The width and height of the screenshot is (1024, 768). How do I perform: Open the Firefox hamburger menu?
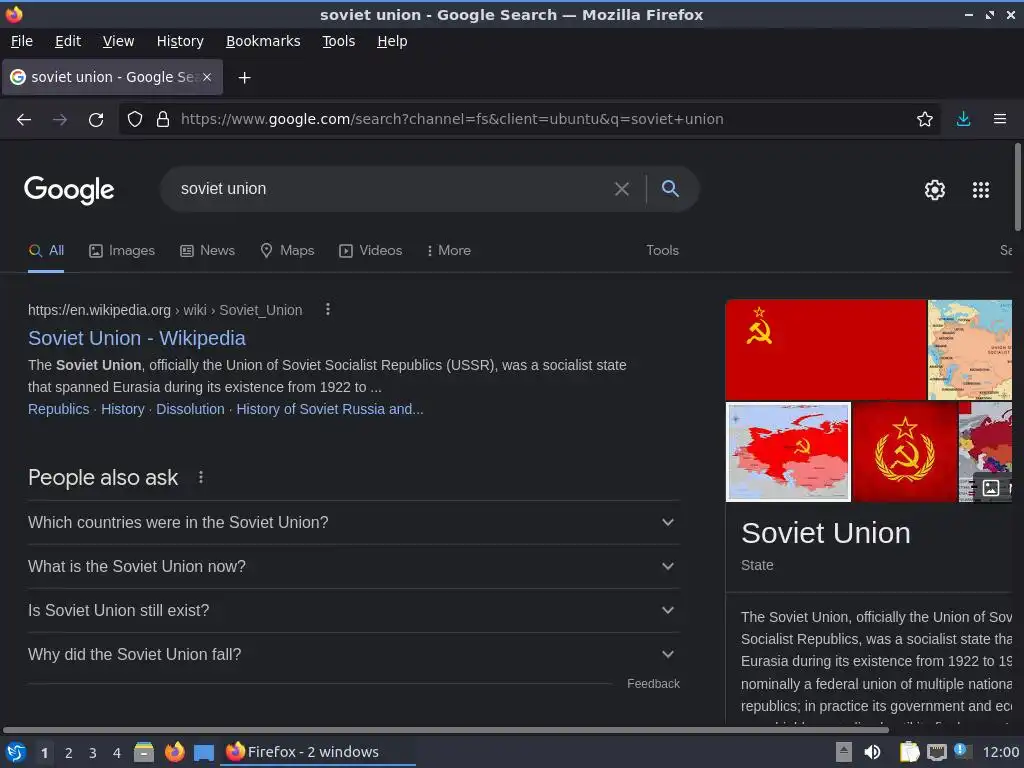tap(1000, 119)
